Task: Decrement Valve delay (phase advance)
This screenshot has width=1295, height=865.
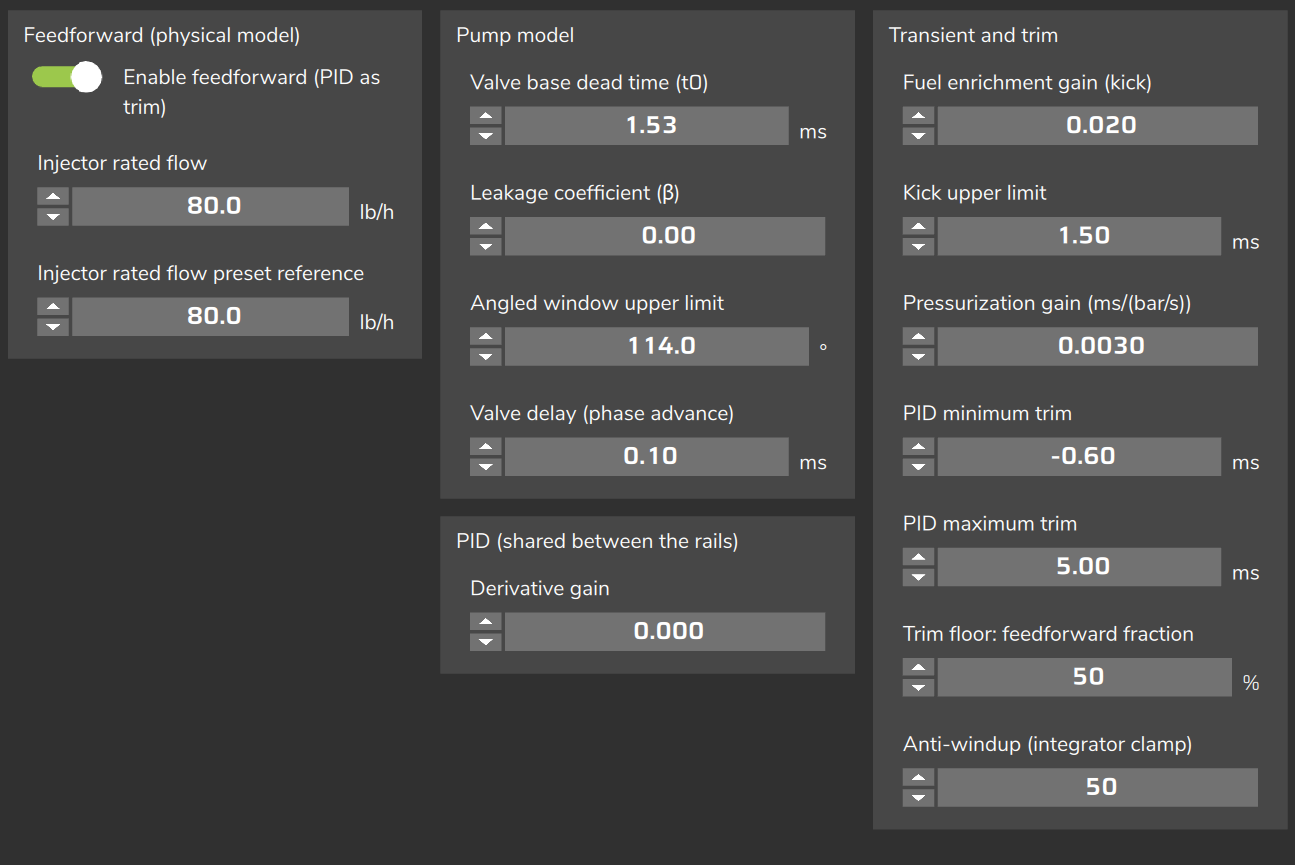Action: pos(486,465)
